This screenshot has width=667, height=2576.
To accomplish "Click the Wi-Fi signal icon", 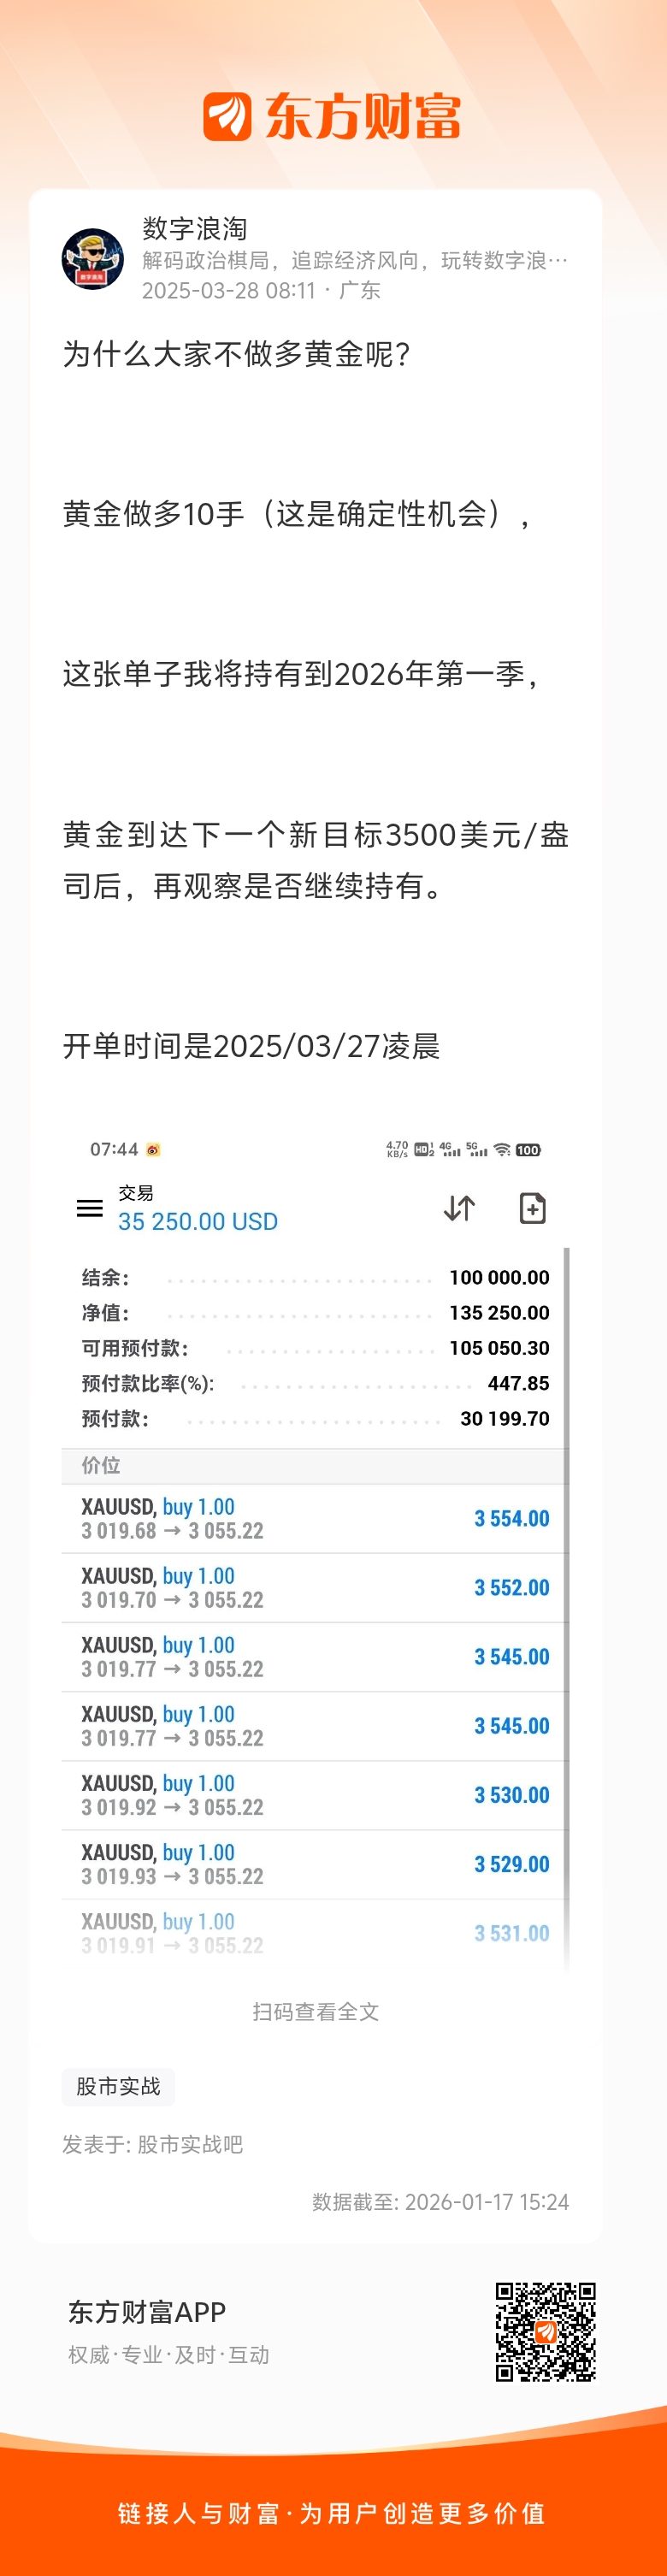I will point(502,1150).
